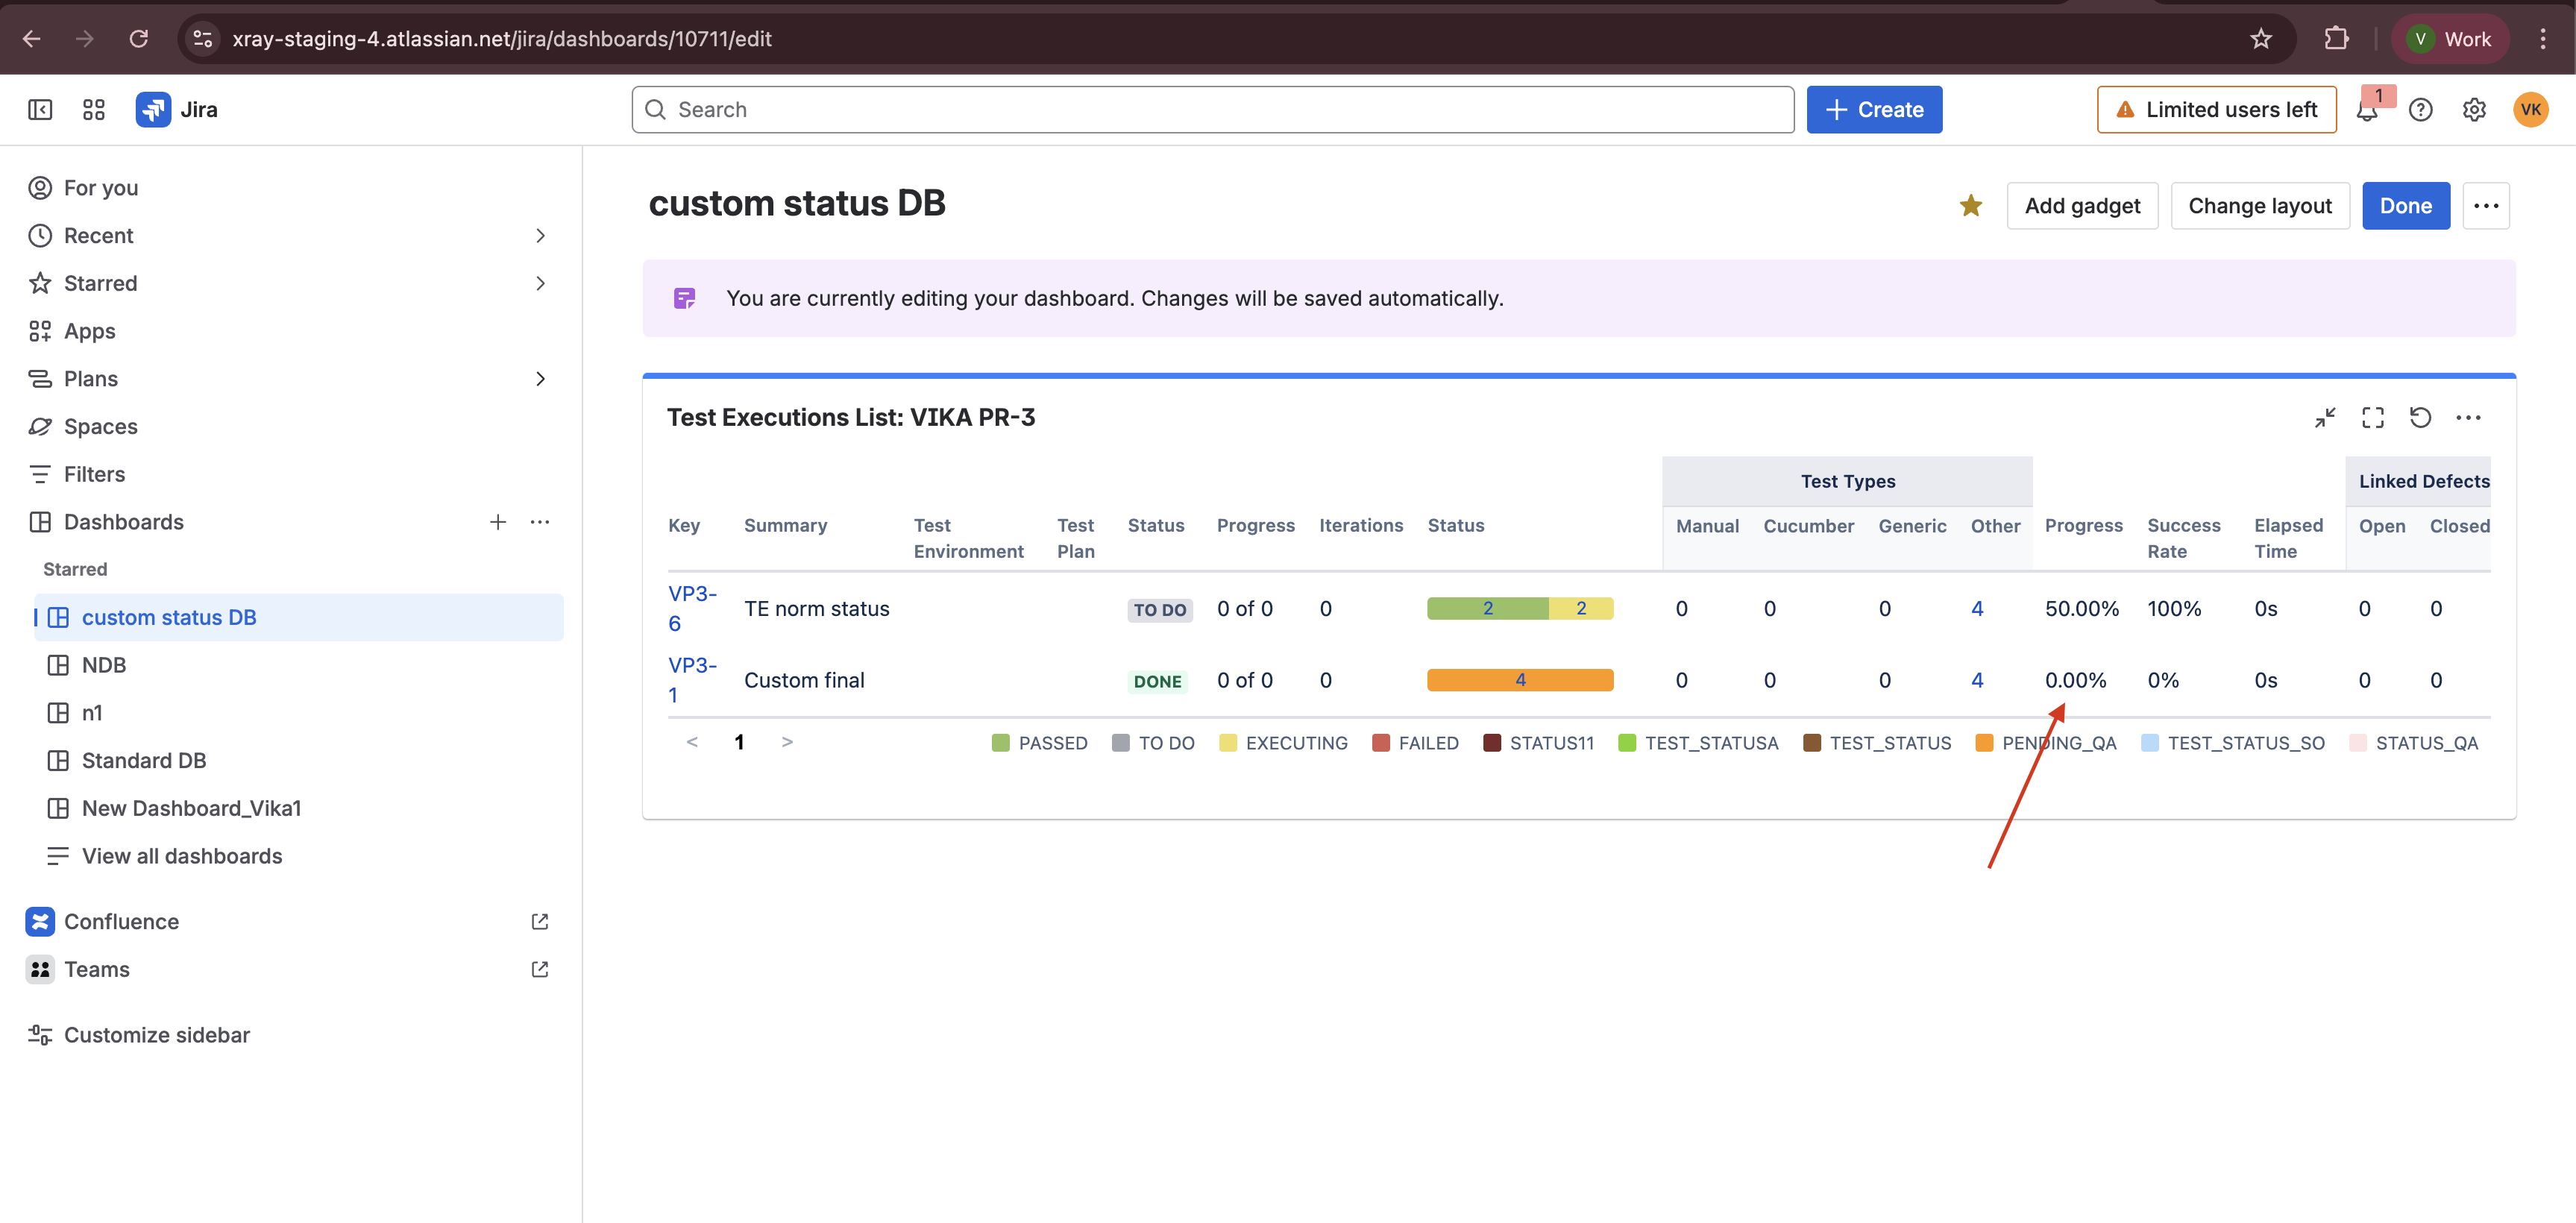Expand the Recent section chevron
The width and height of the screenshot is (2576, 1223).
click(540, 236)
